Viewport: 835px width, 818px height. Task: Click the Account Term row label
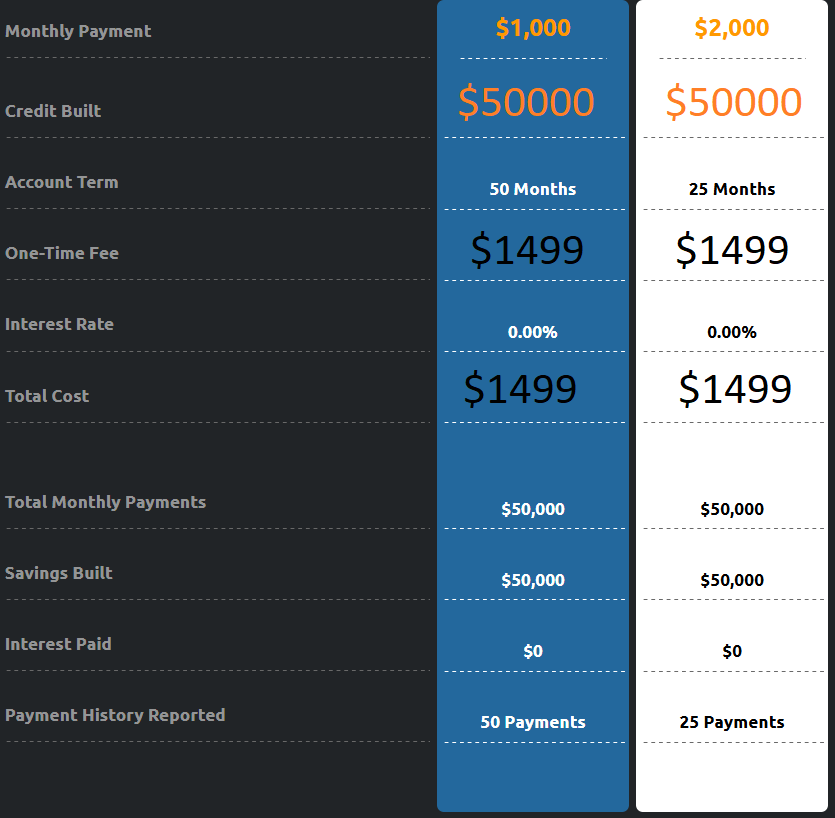(x=62, y=182)
